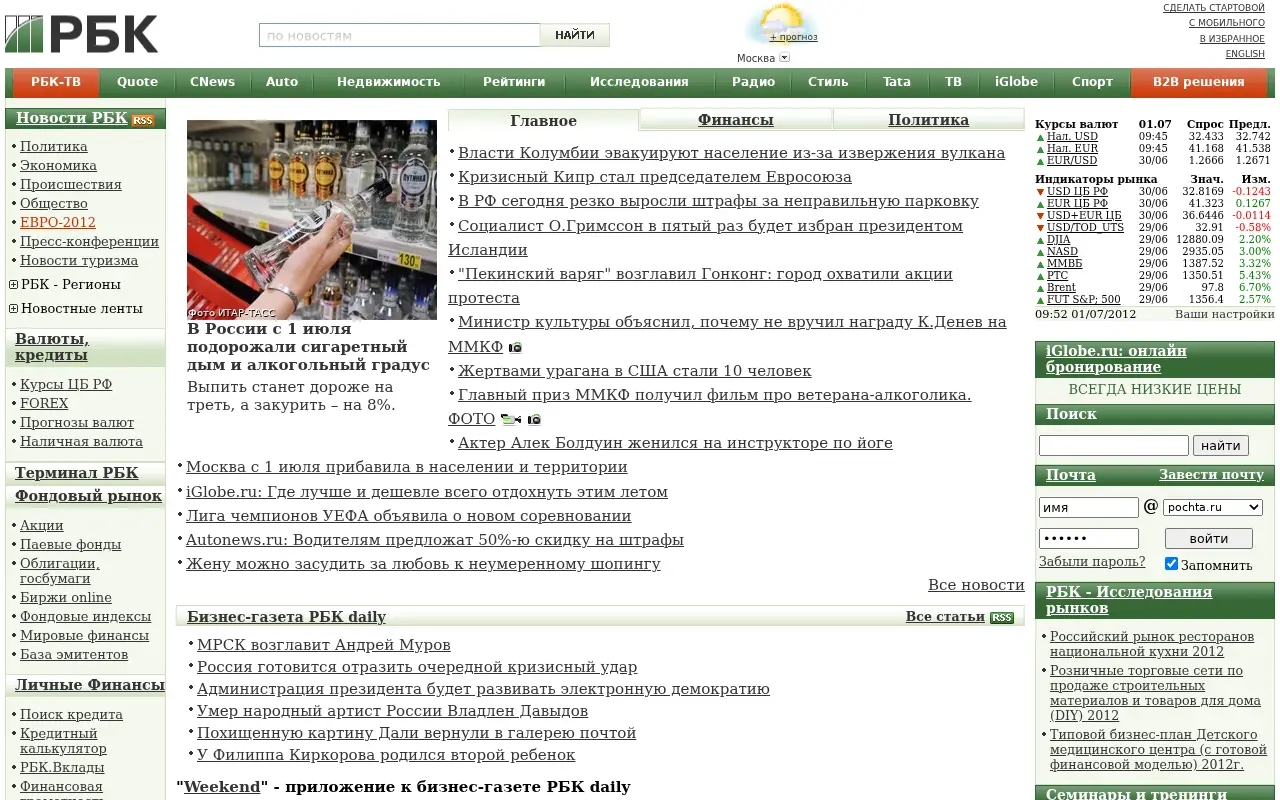Open headline about урагана в США
This screenshot has height=800, width=1280.
click(635, 371)
